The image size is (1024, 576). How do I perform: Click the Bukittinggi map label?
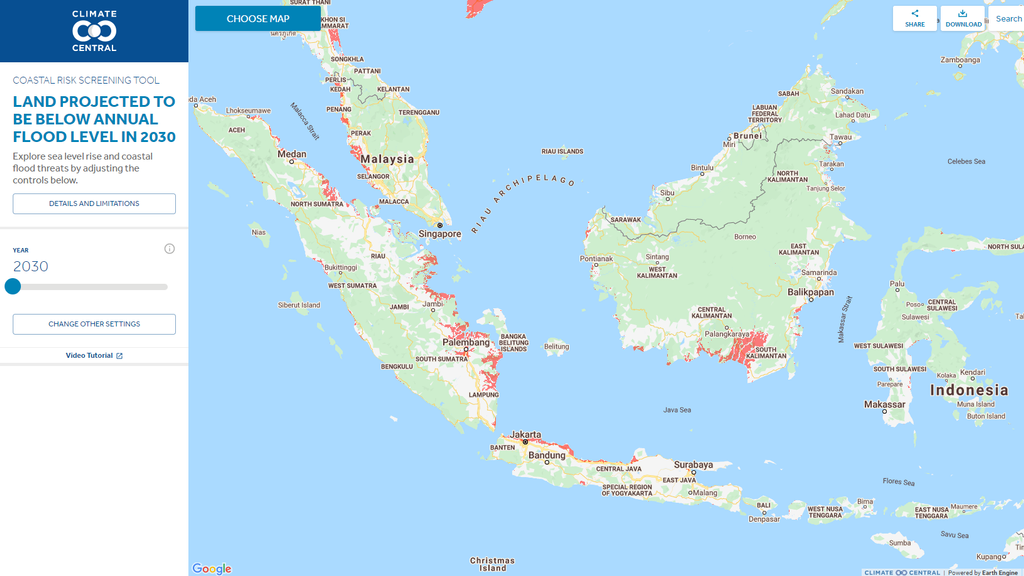[x=340, y=268]
